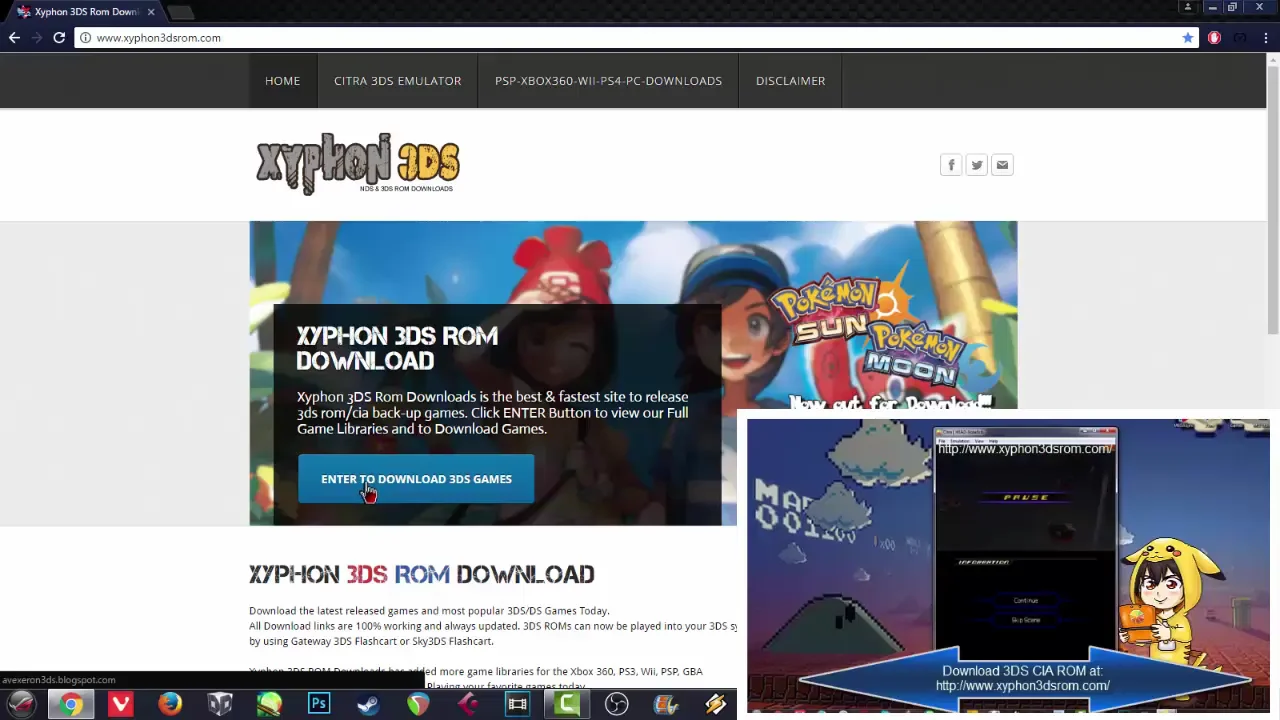Image resolution: width=1280 pixels, height=720 pixels.
Task: Open the CITRA 3DS EMULATOR menu item
Action: [398, 81]
